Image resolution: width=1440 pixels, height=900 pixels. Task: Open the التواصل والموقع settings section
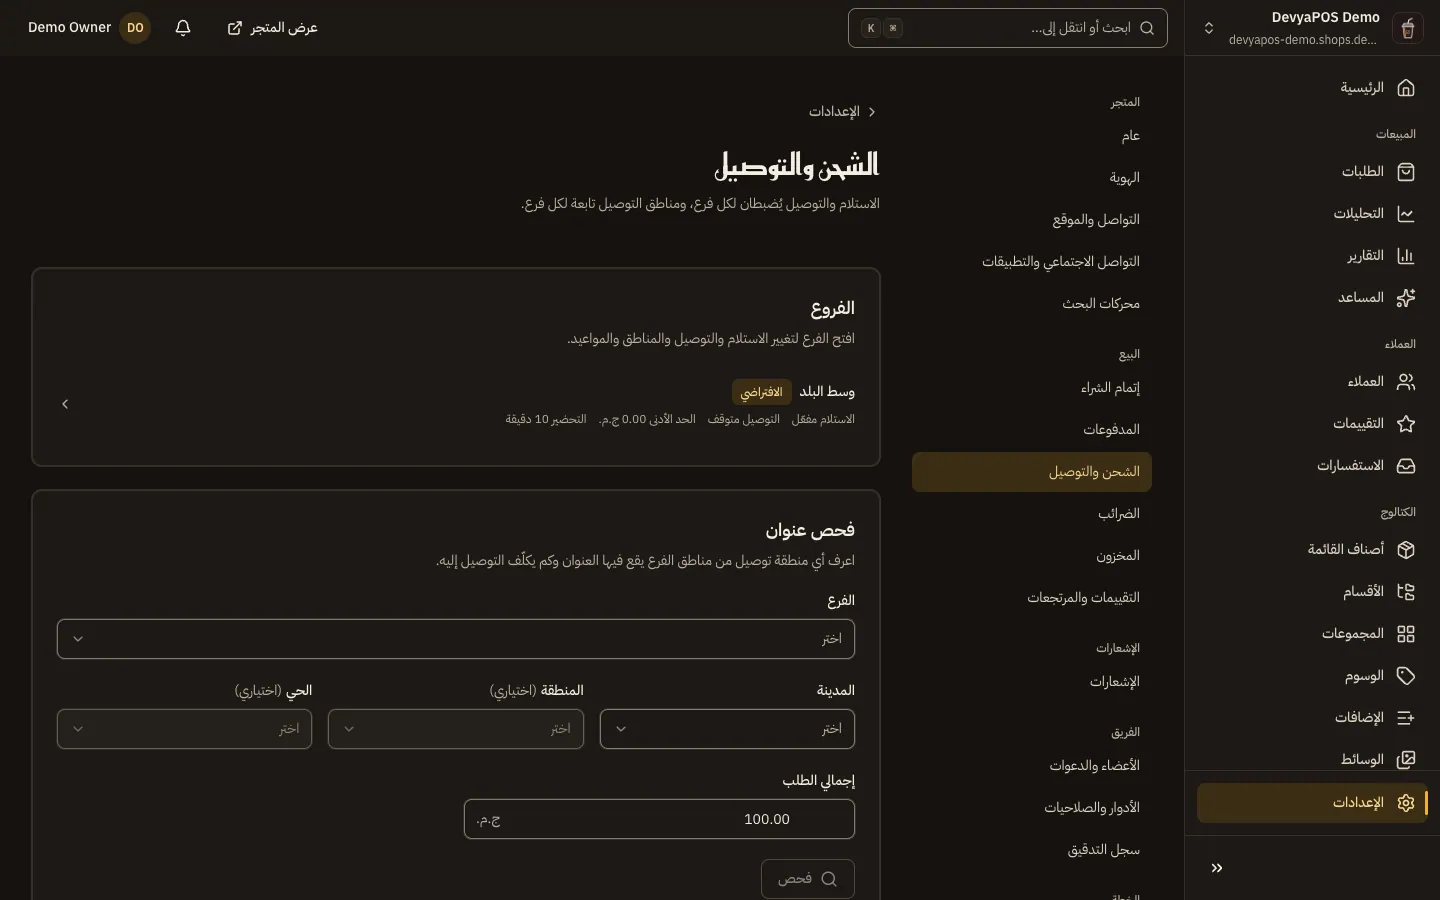click(x=1032, y=220)
